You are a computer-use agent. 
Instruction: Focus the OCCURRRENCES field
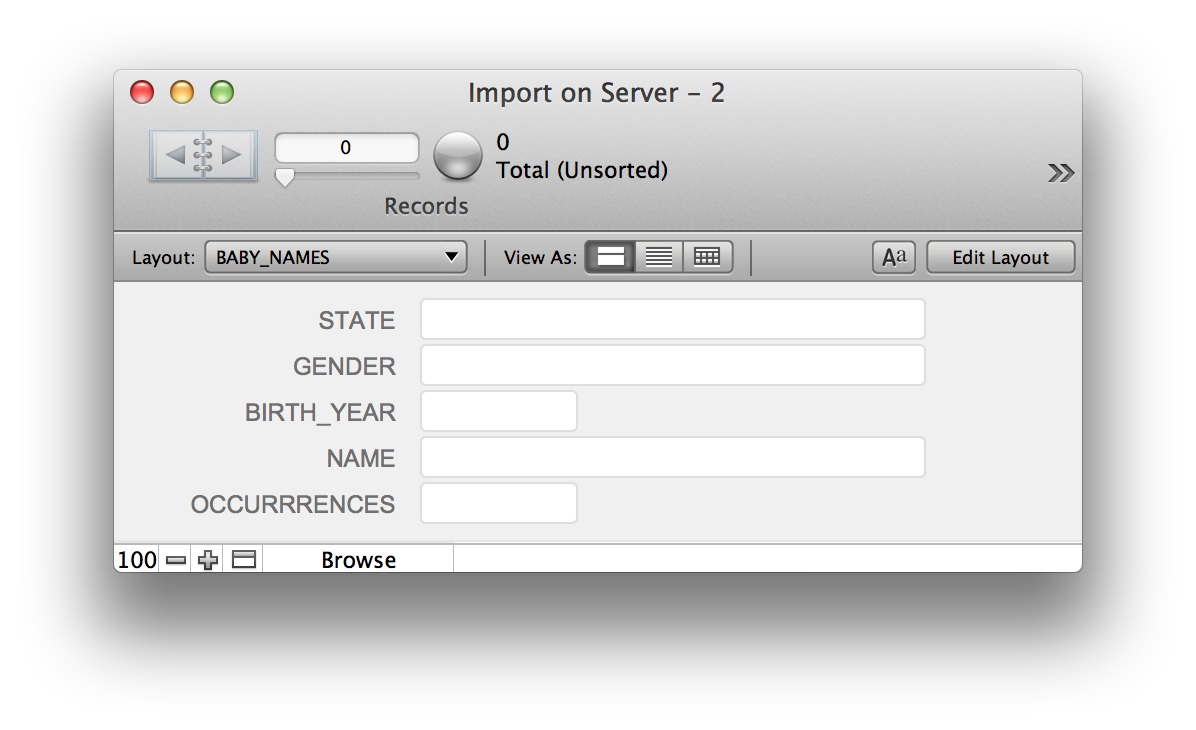pos(499,504)
